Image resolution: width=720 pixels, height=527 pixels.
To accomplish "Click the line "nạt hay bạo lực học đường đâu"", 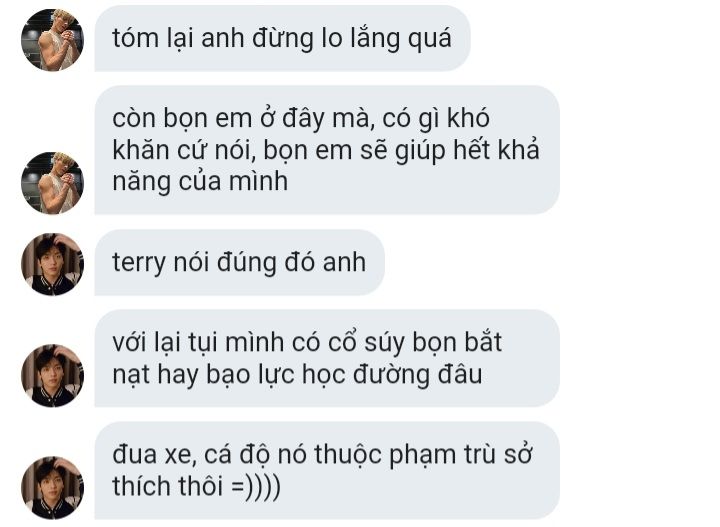I will [297, 375].
